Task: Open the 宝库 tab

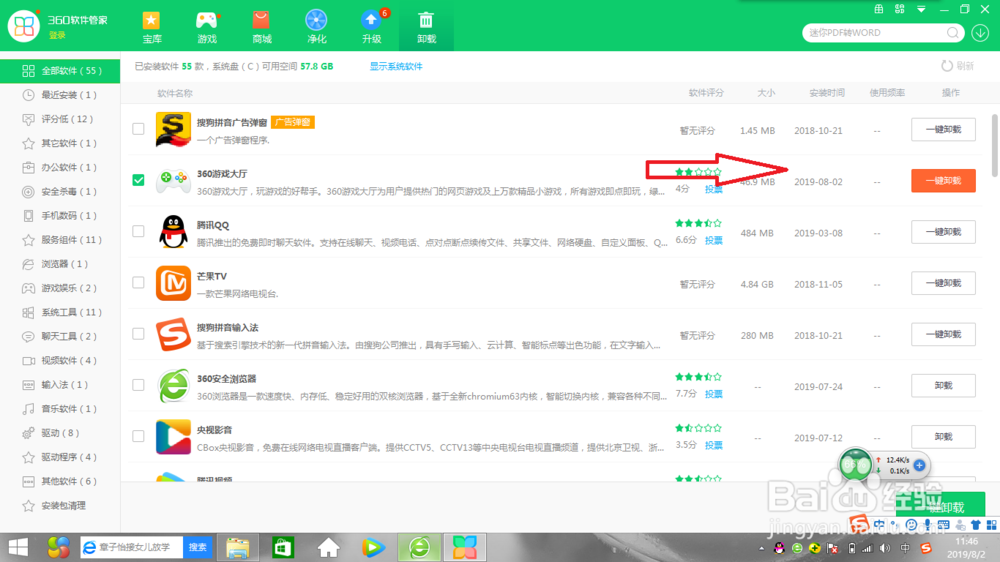Action: coord(152,27)
